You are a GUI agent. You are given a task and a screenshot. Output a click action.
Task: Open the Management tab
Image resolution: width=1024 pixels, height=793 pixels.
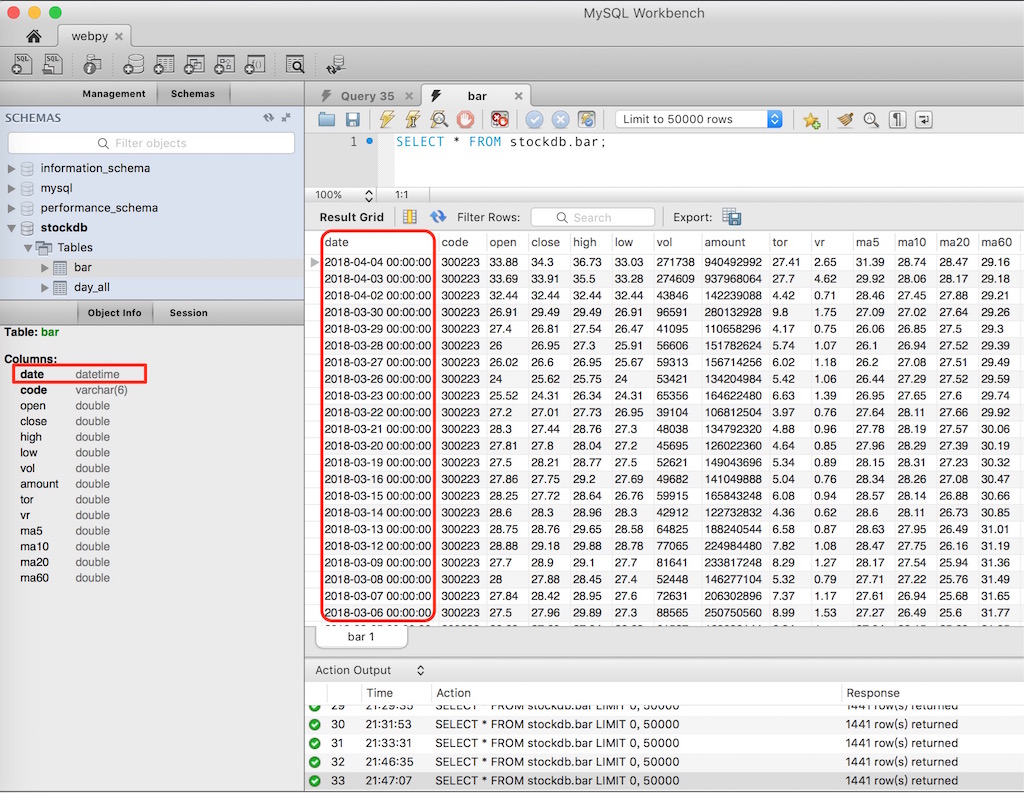(114, 93)
